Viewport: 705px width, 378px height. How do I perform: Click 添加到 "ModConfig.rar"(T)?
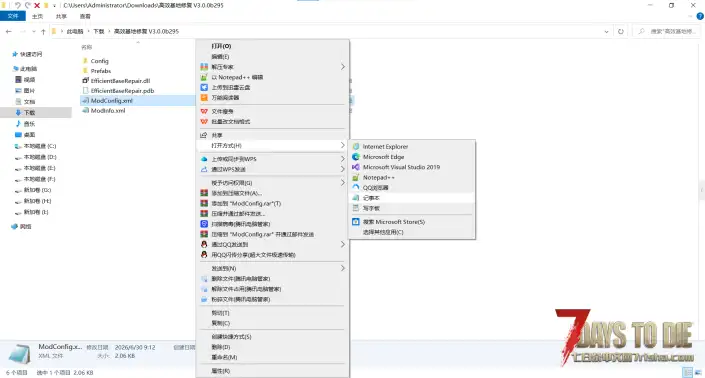click(272, 204)
